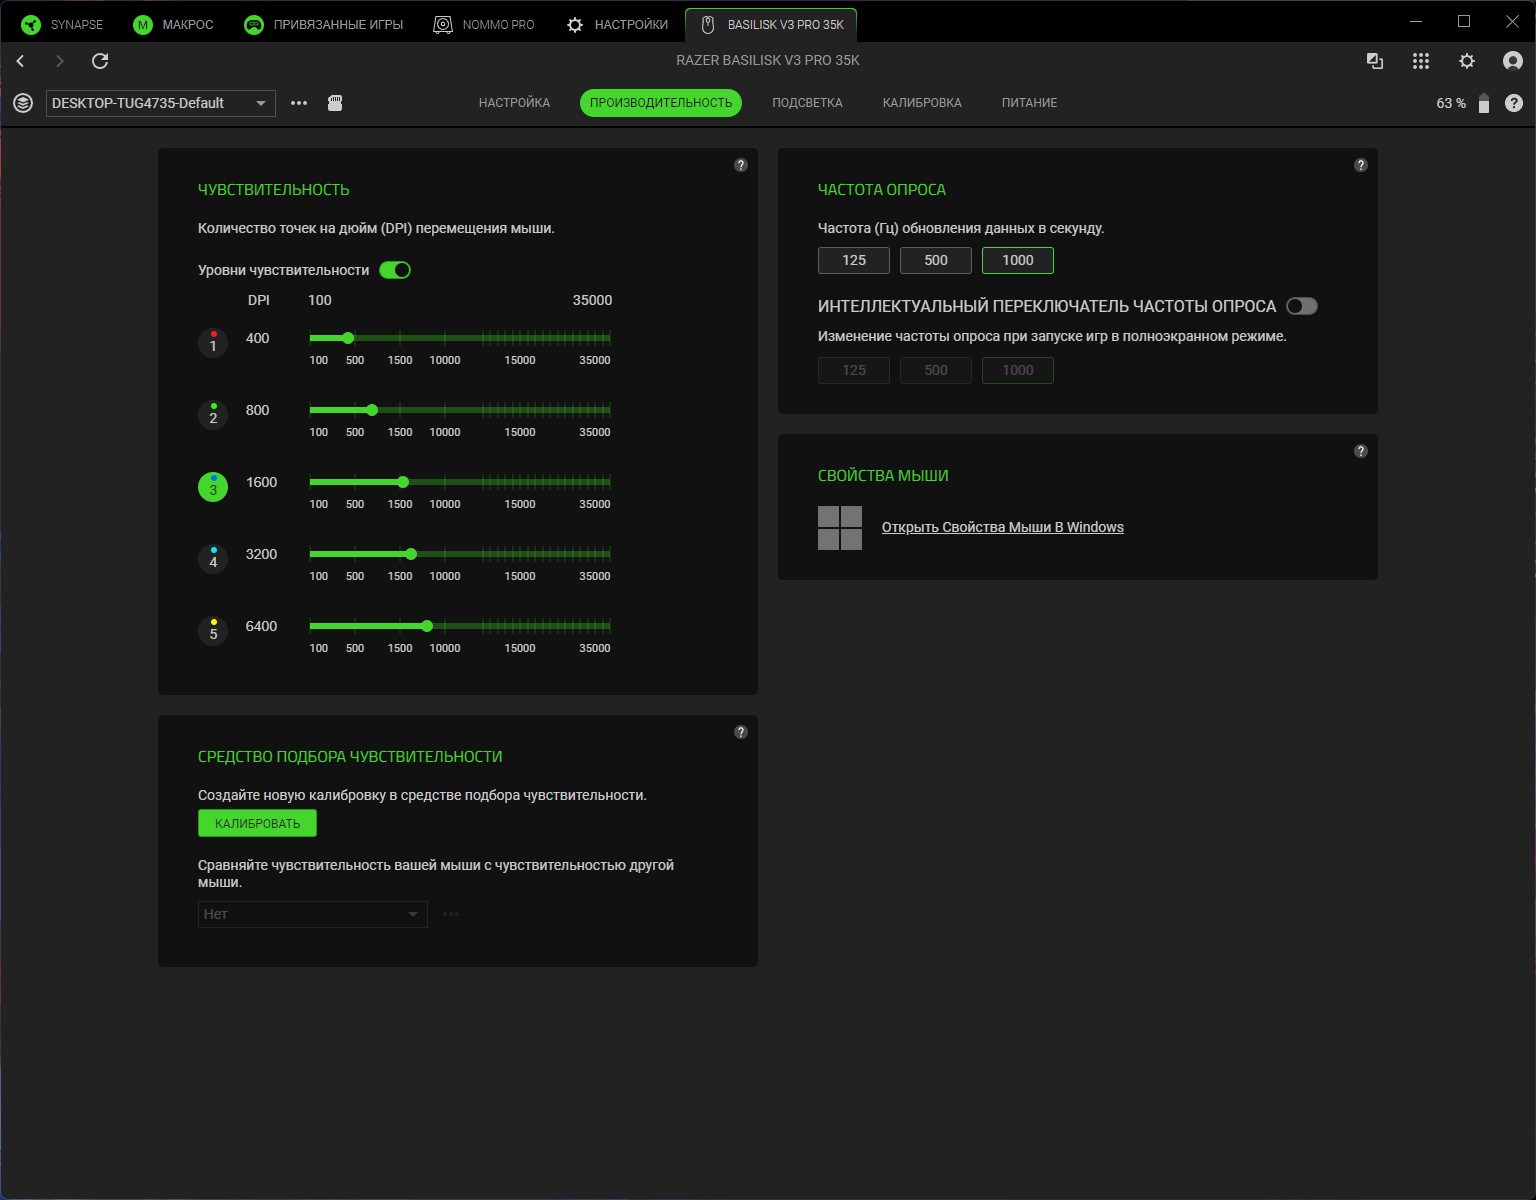Click slider handle for 3200 DPI stage
This screenshot has height=1200, width=1536.
coord(411,554)
